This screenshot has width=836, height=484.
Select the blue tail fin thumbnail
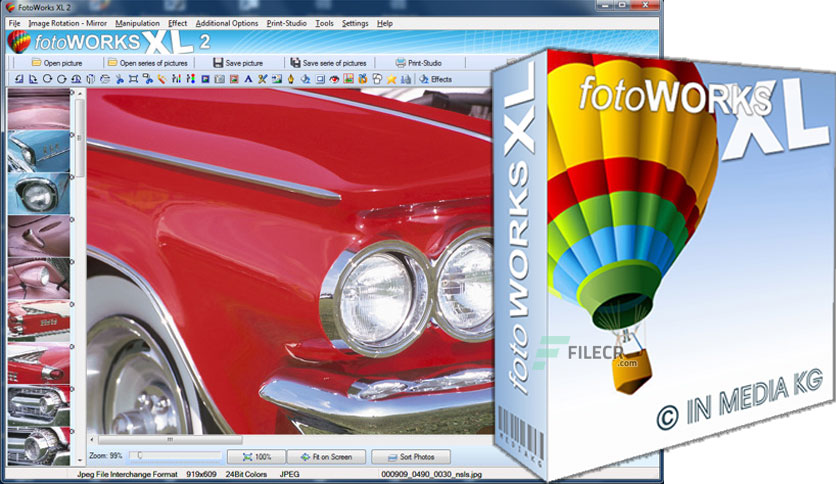38,151
